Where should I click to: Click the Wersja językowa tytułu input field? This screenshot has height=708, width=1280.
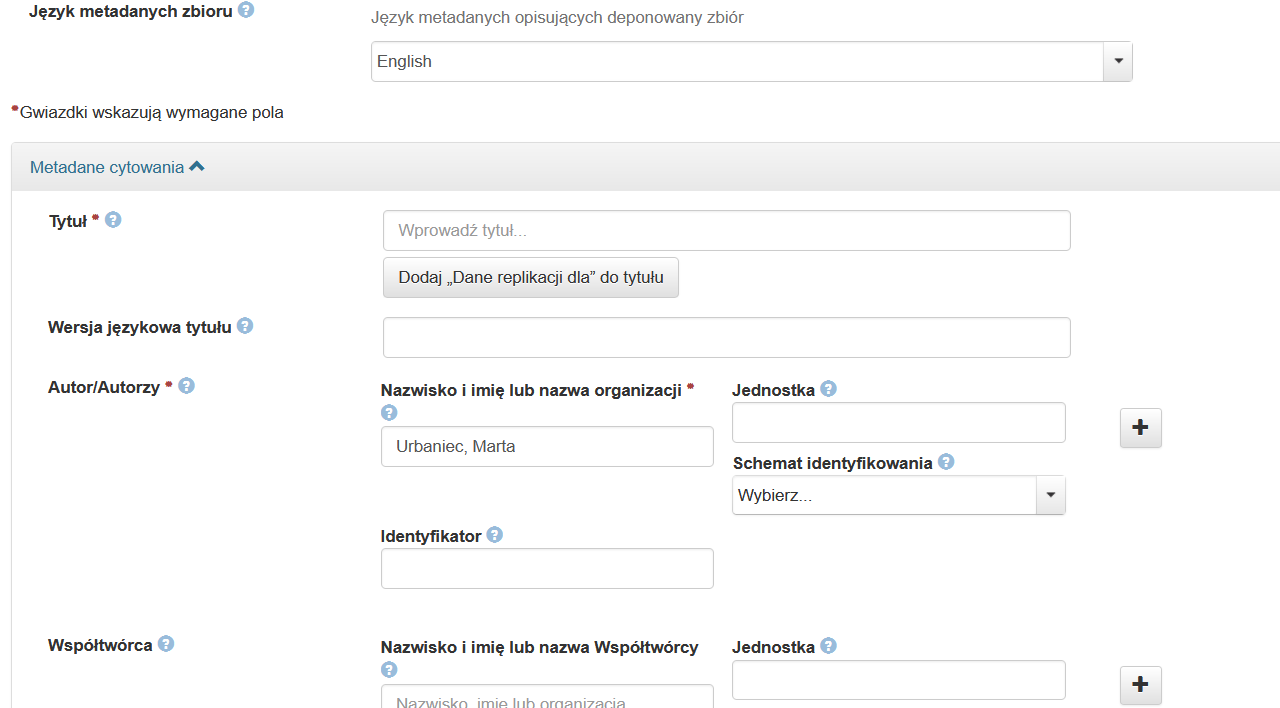[x=727, y=337]
